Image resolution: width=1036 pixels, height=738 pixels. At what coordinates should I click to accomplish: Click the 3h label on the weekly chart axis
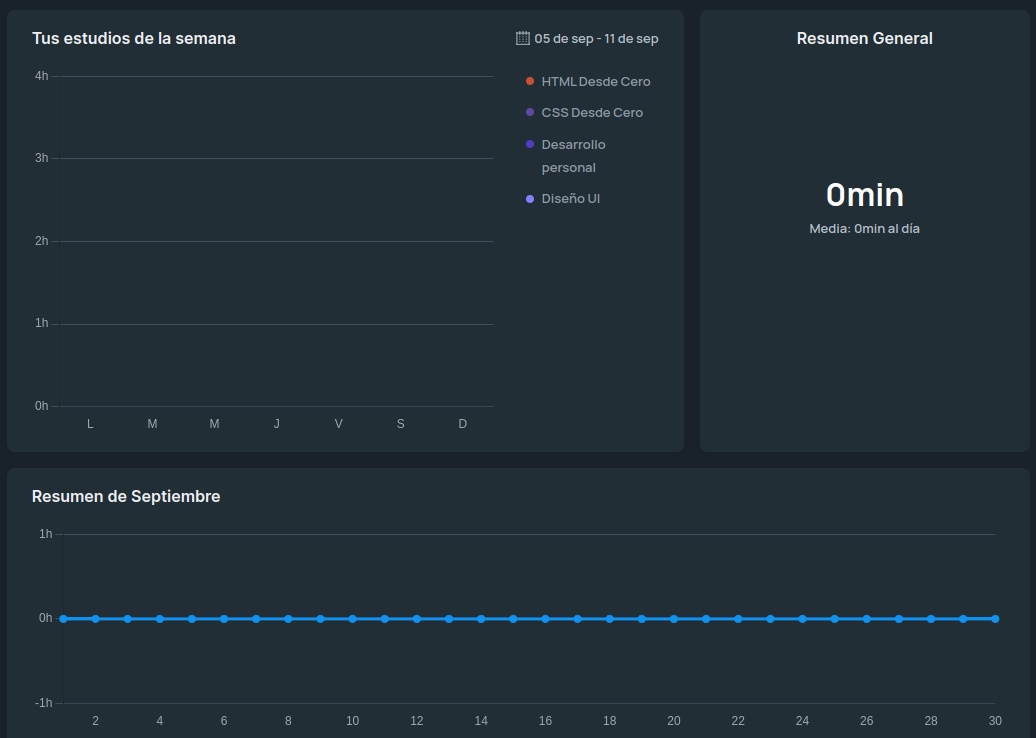(x=42, y=158)
